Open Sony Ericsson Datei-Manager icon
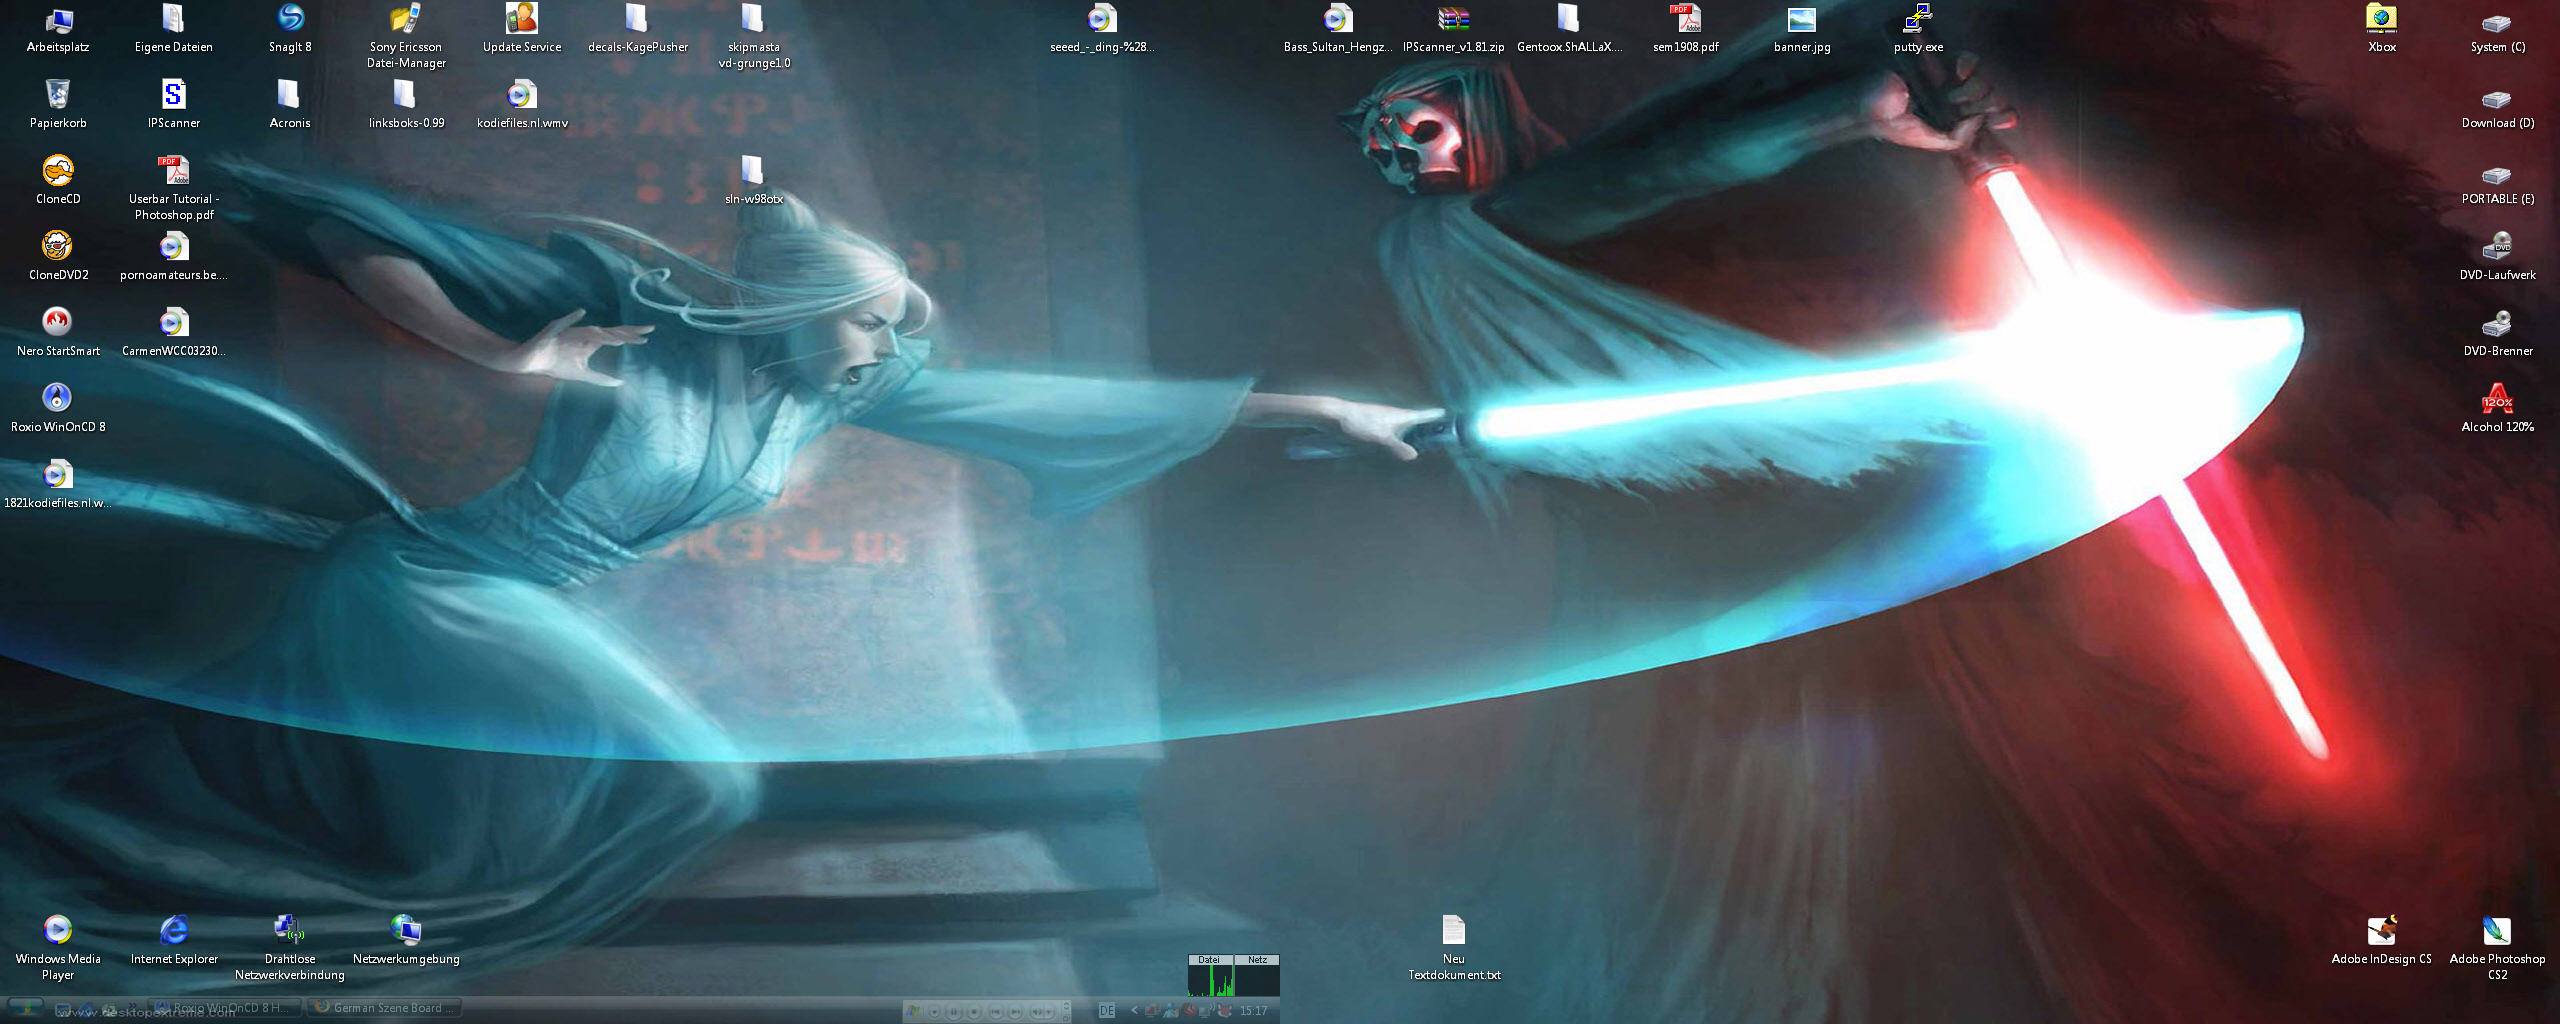2560x1024 pixels. [406, 36]
